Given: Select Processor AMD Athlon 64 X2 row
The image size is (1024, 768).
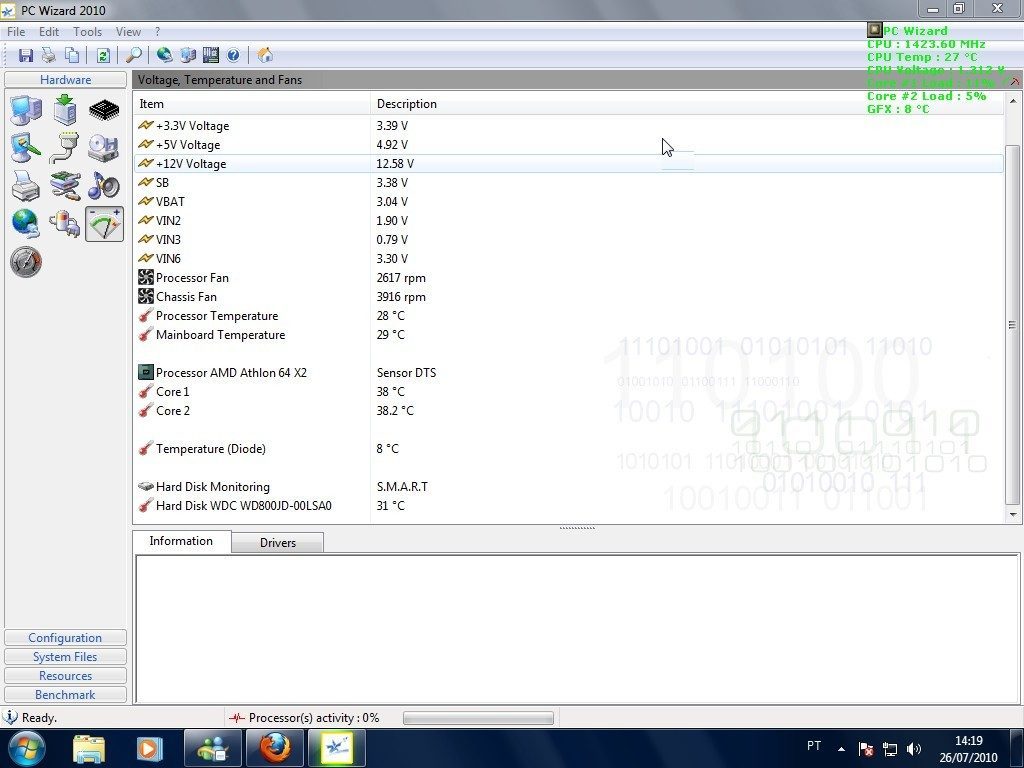Looking at the screenshot, I should (x=568, y=372).
